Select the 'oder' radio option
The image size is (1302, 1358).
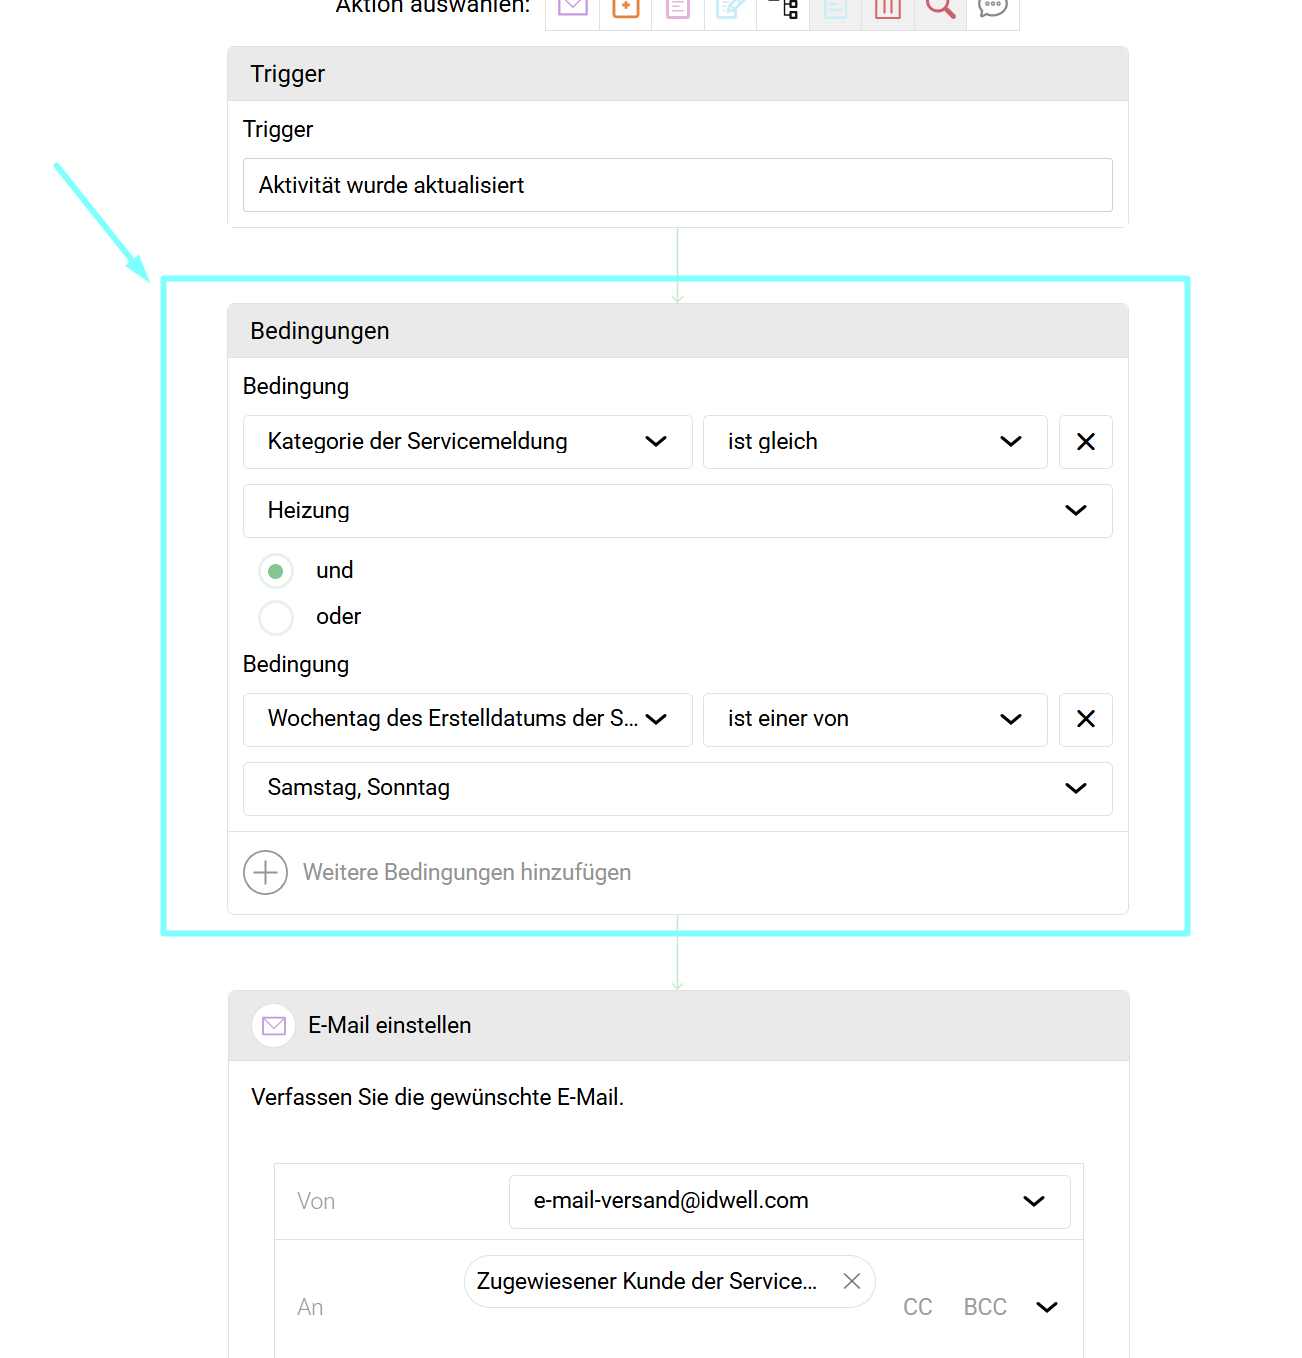(x=276, y=617)
